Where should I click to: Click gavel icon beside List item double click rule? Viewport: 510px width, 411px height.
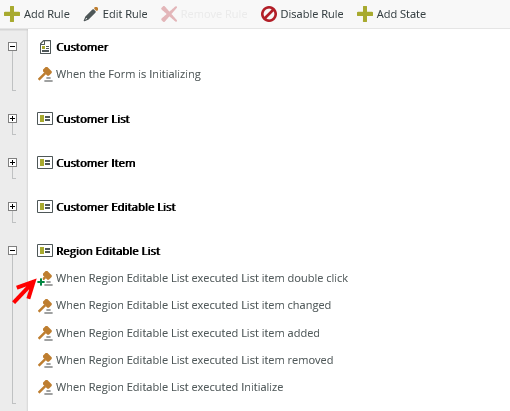[46, 278]
